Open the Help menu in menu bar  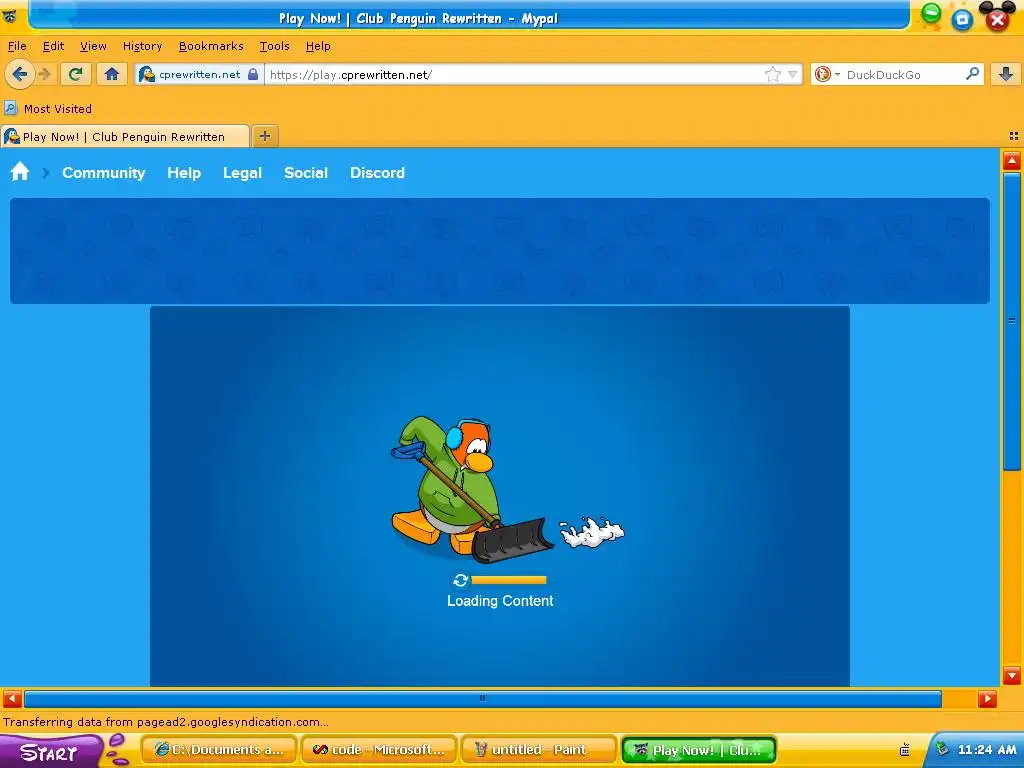(x=318, y=46)
